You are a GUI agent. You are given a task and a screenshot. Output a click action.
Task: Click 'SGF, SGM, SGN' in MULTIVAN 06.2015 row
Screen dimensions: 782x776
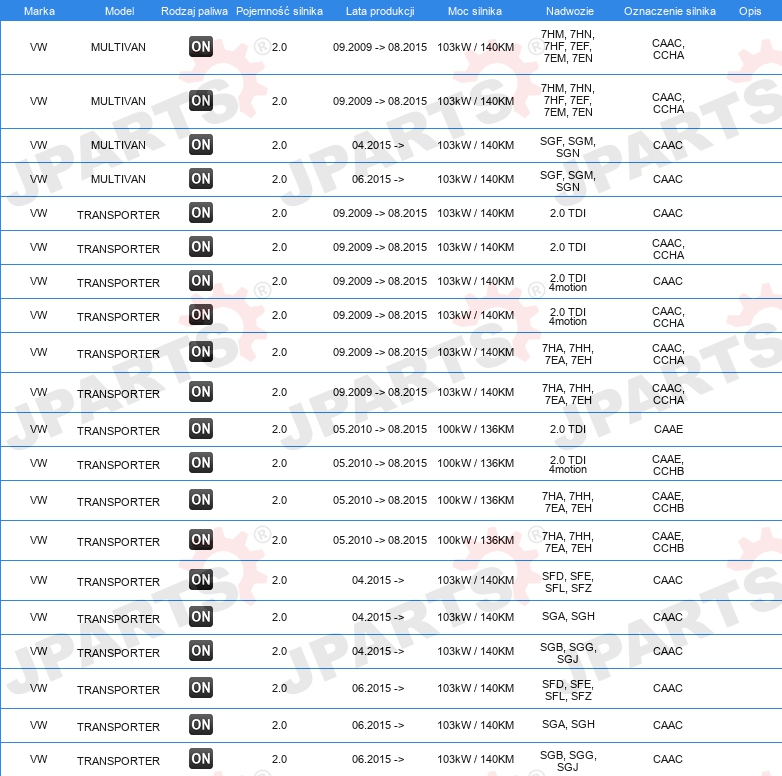tap(568, 181)
